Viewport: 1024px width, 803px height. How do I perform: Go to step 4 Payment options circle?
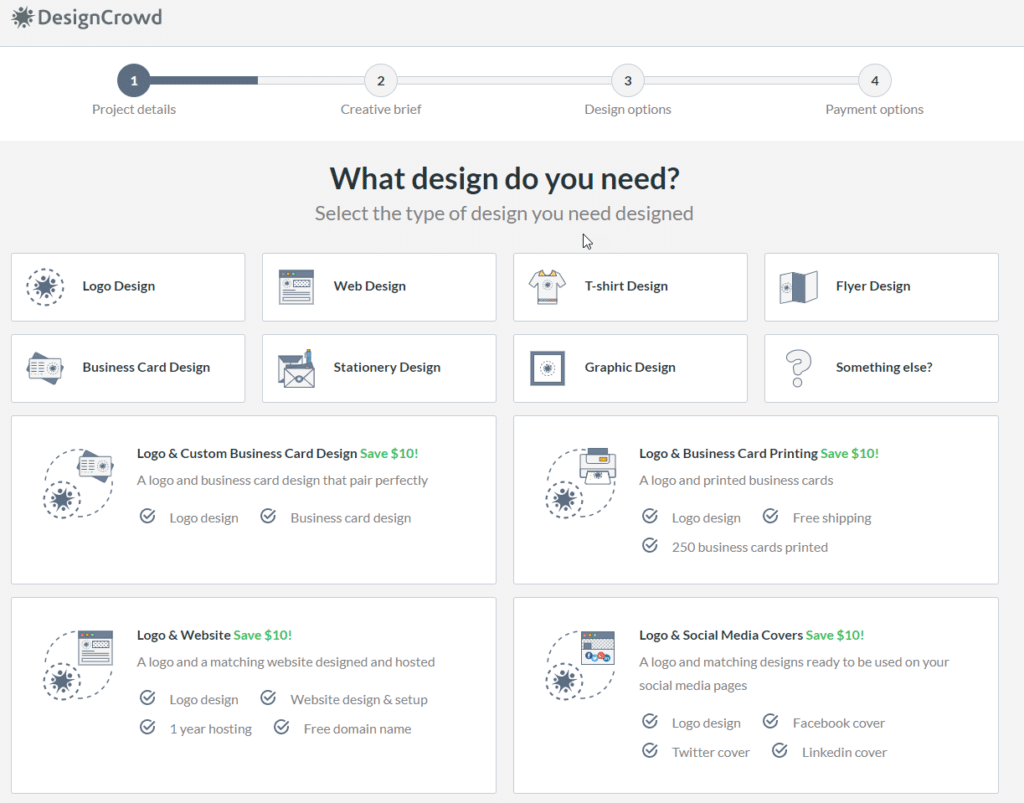(874, 80)
